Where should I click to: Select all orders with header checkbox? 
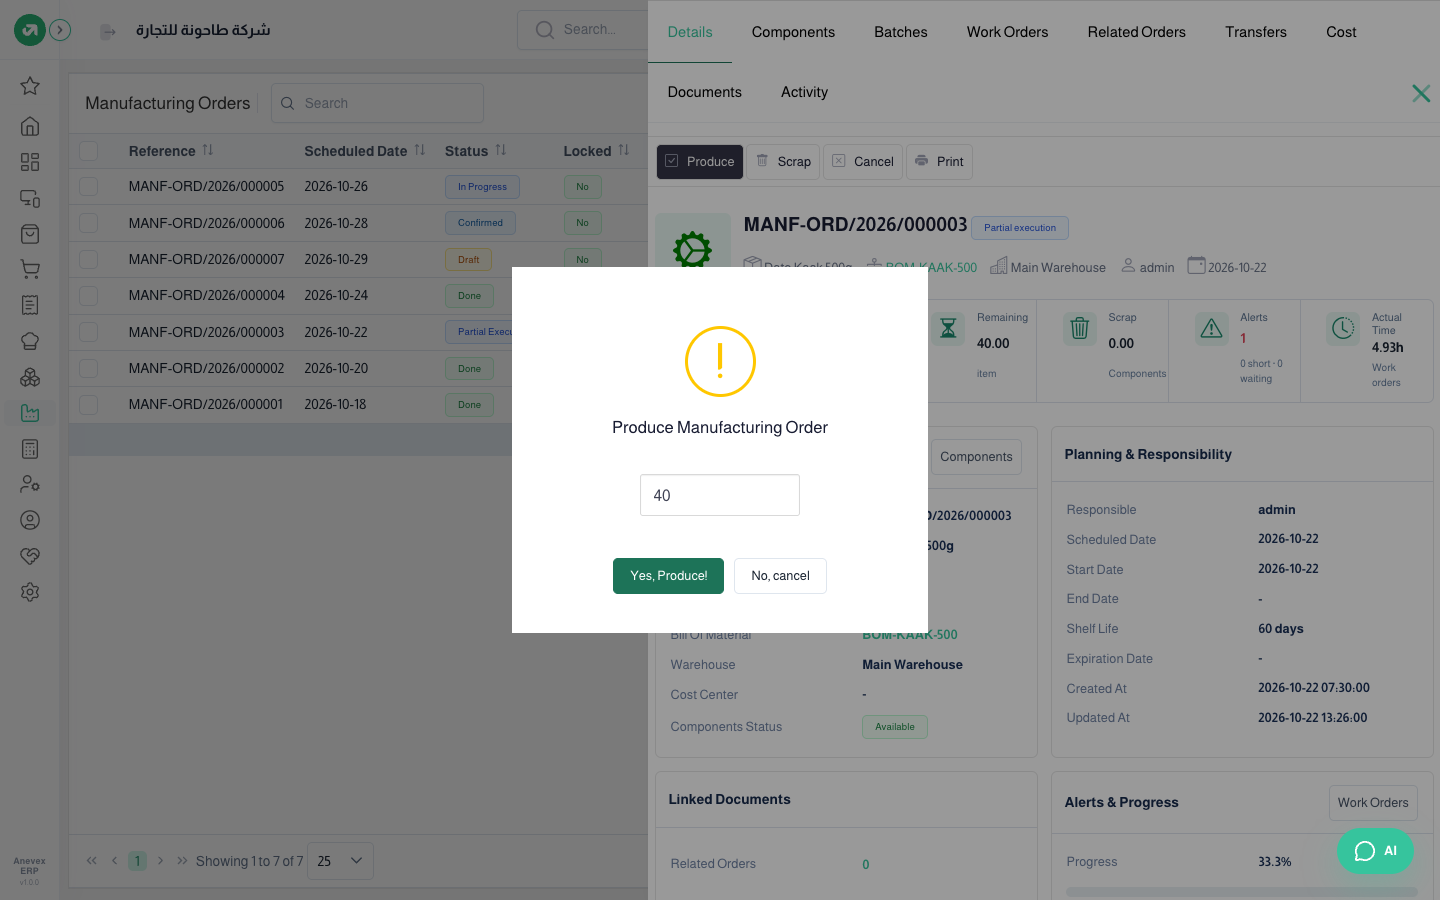click(x=89, y=151)
